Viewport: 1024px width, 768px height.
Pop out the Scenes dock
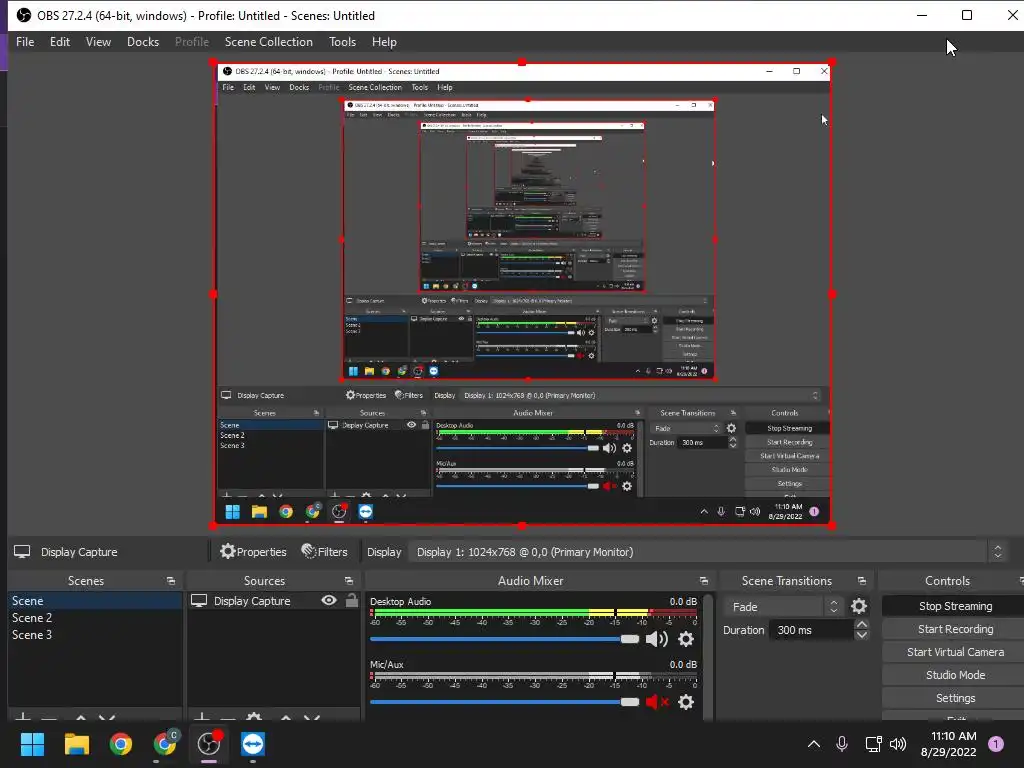pos(171,581)
